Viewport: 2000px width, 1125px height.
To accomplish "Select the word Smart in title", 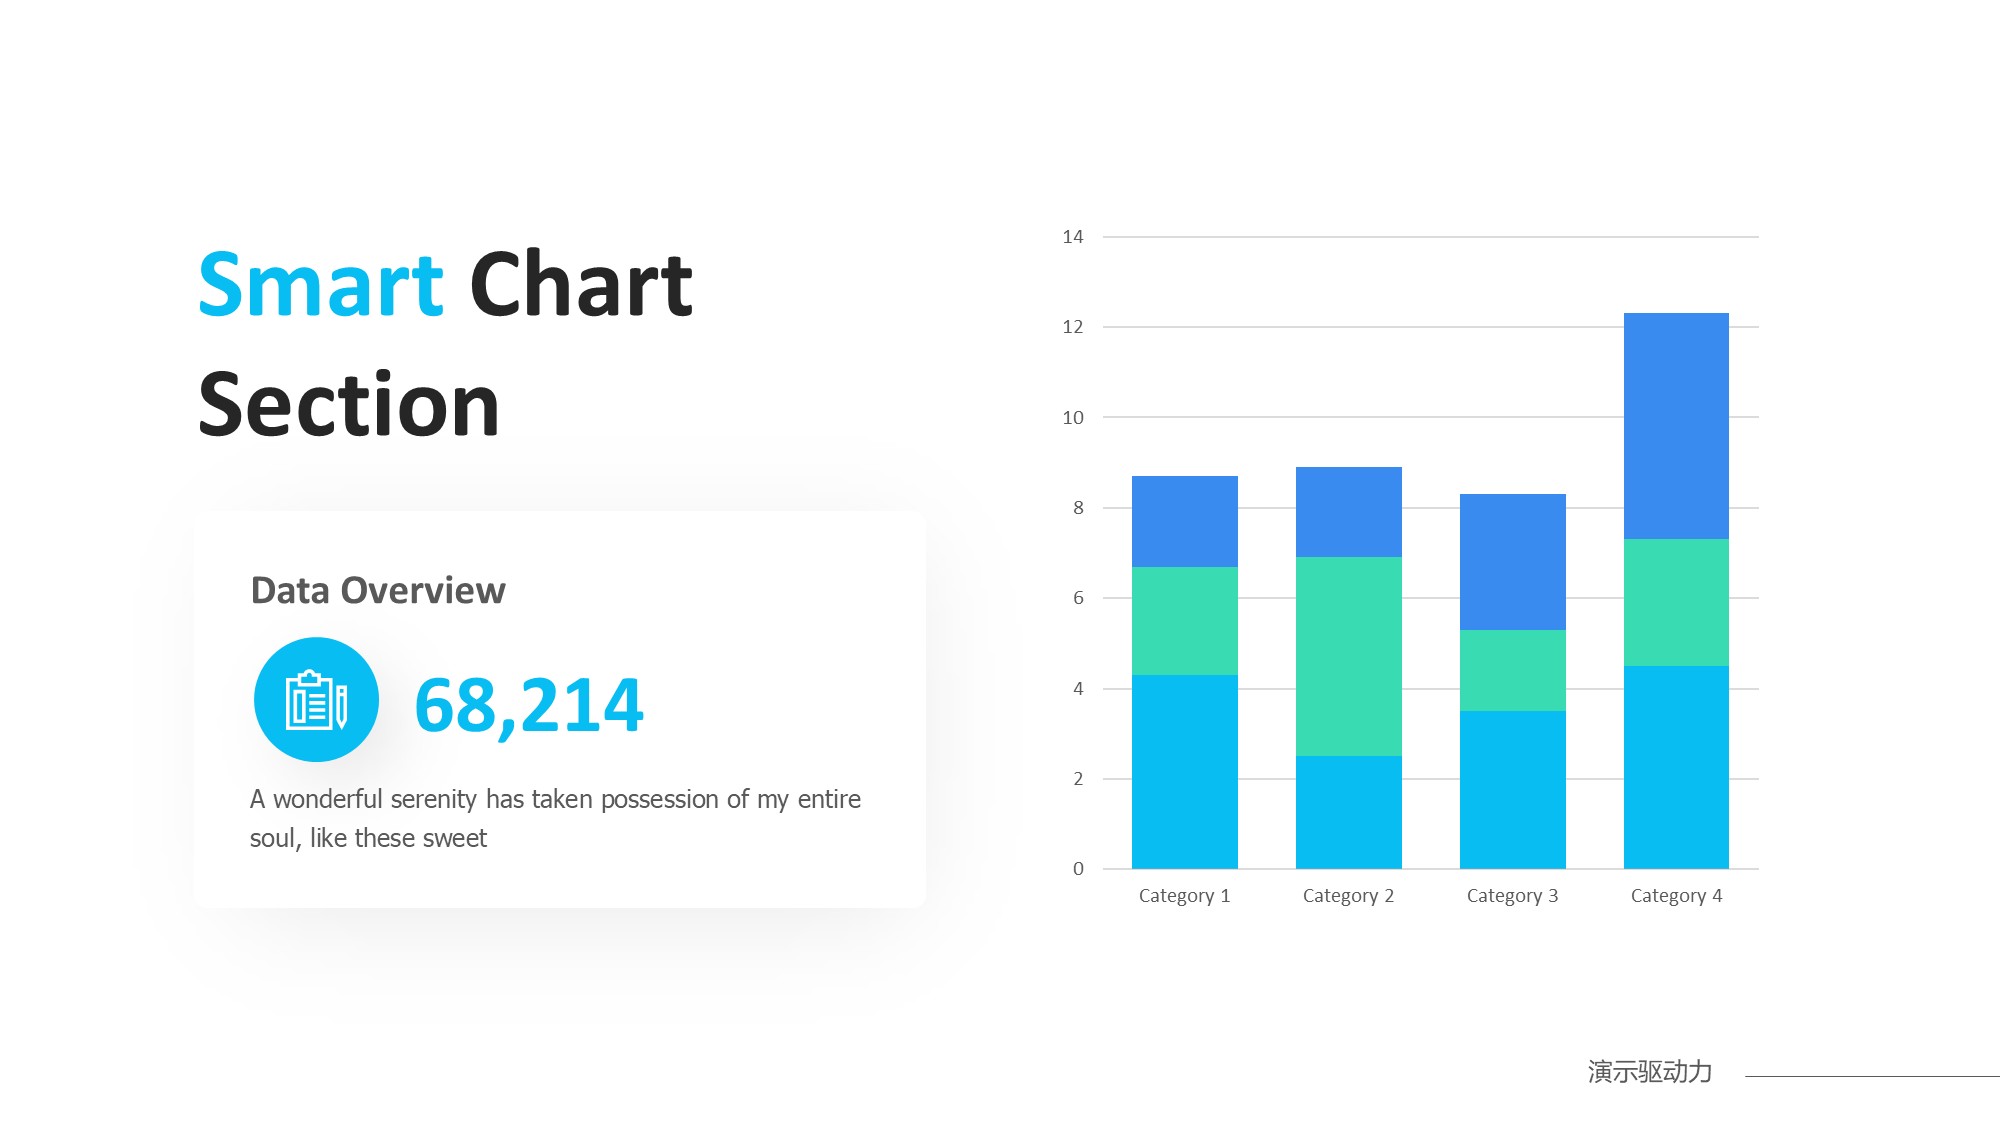I will (320, 286).
